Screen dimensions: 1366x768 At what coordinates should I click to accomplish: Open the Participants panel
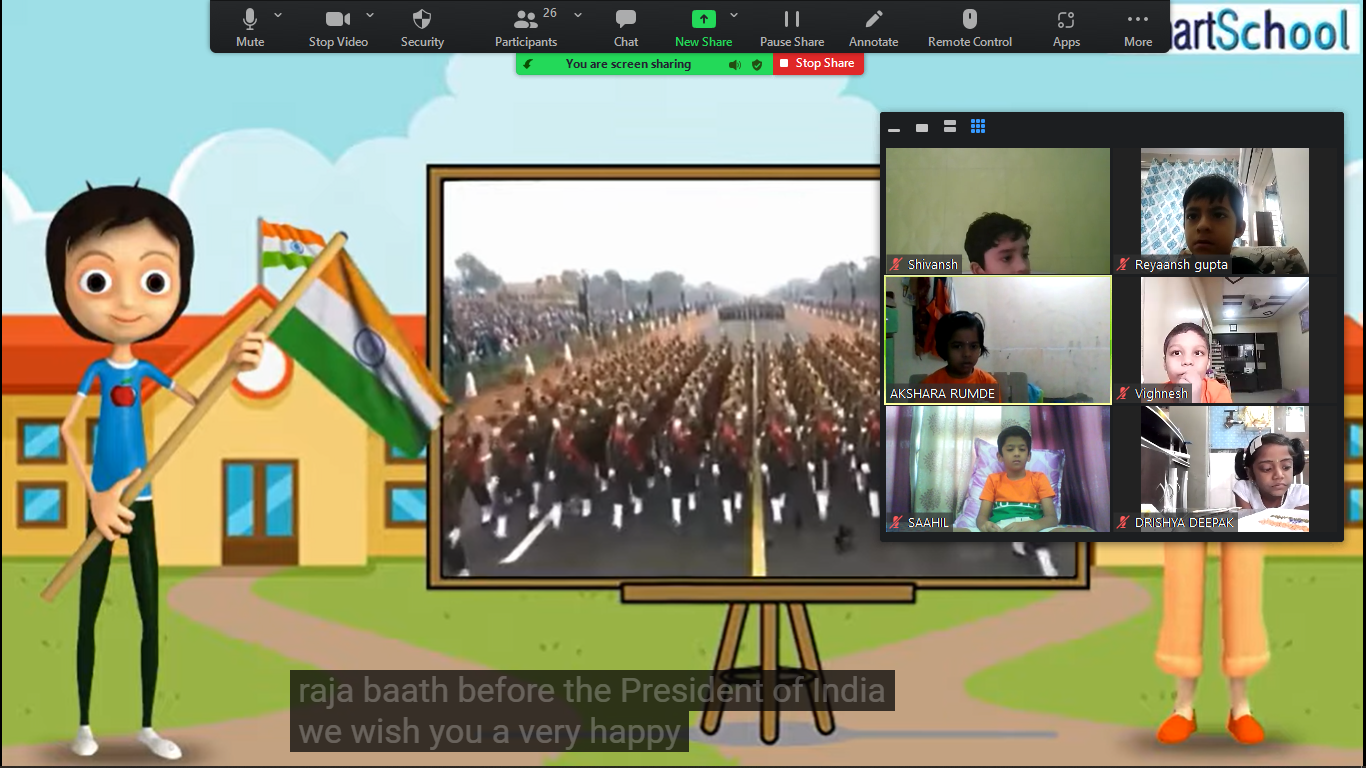click(x=526, y=27)
